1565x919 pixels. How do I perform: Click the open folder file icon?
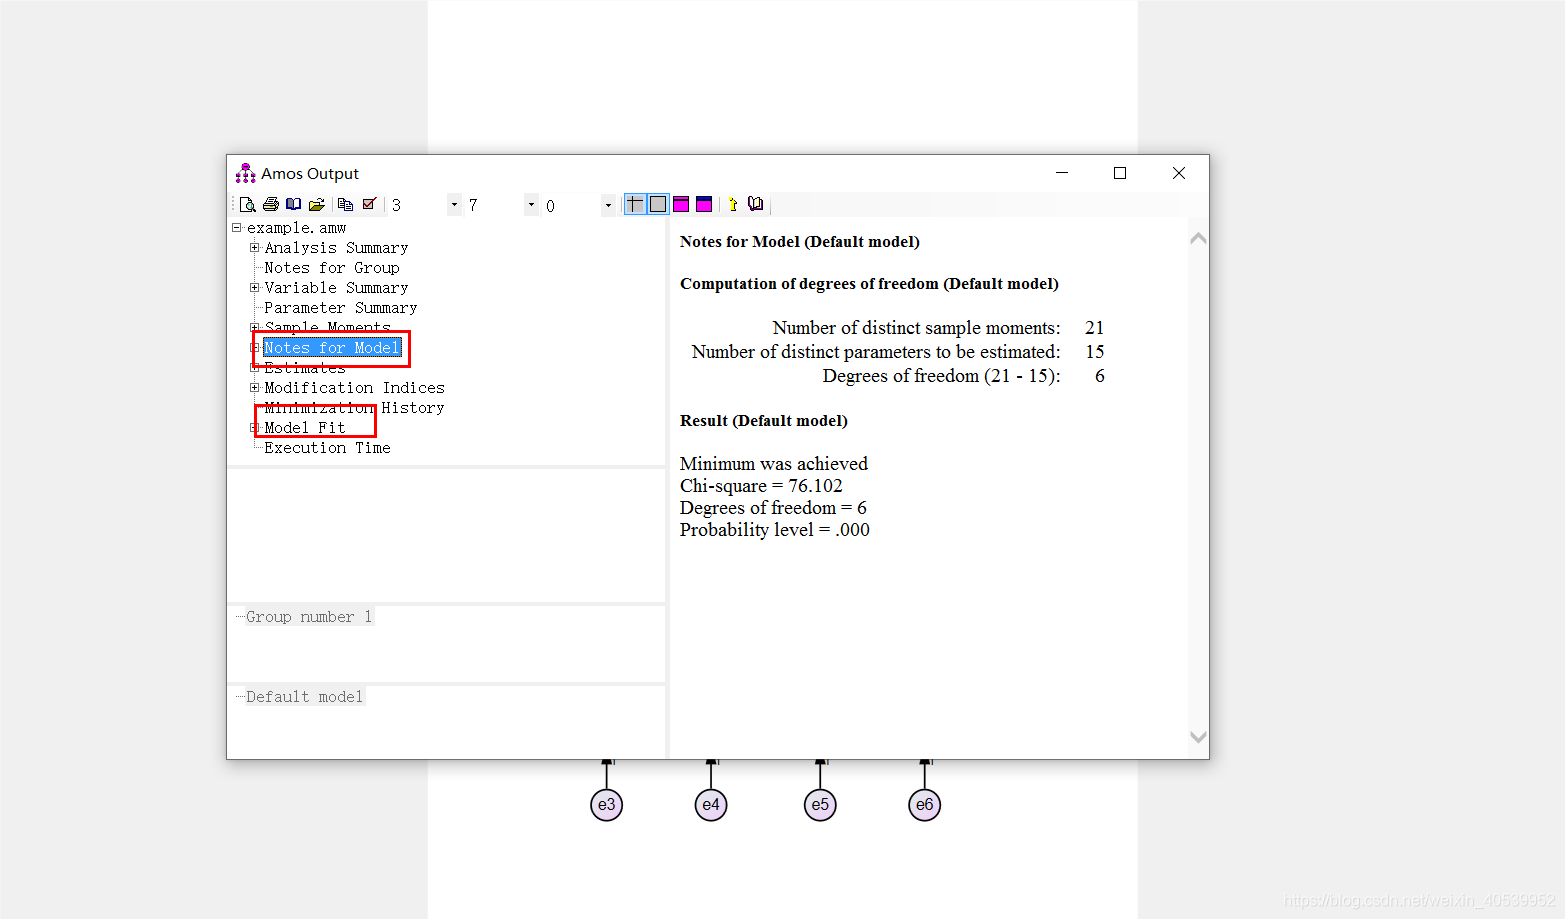coord(317,205)
